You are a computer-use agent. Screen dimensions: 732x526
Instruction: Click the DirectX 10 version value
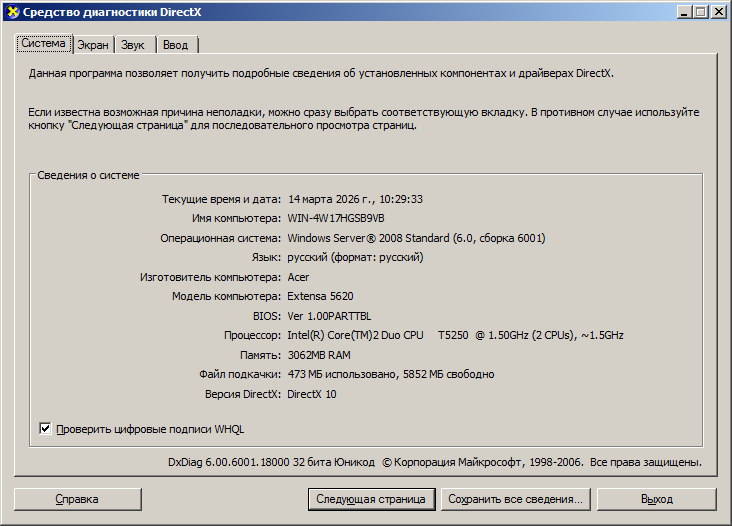[x=312, y=394]
